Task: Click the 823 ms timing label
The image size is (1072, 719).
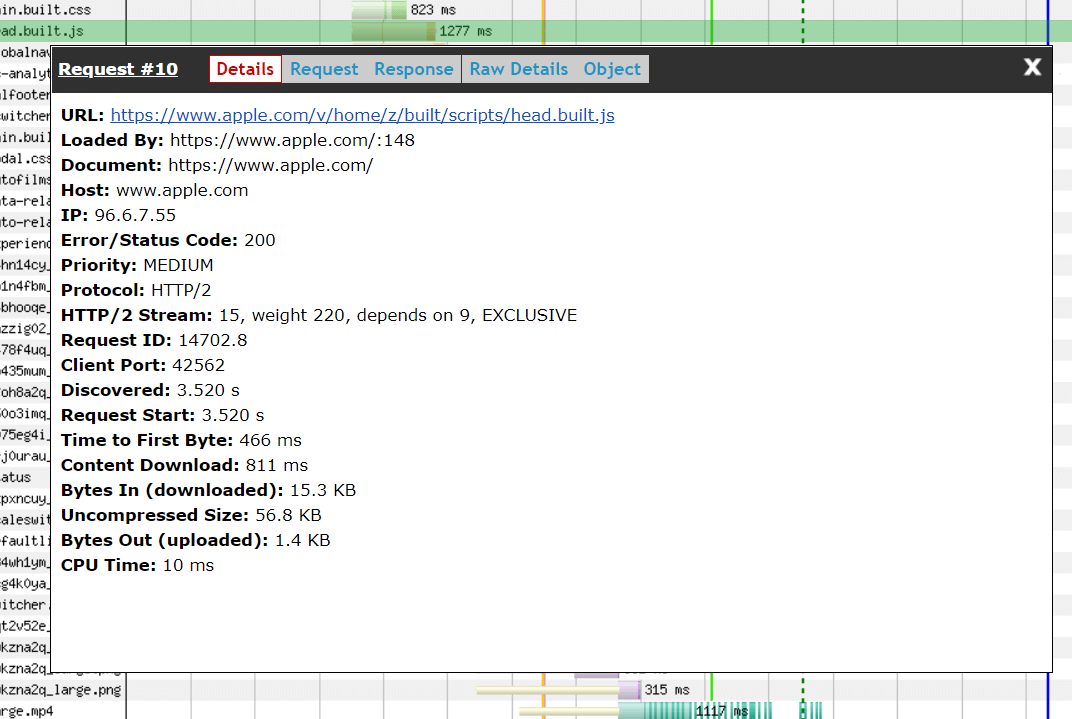Action: pos(433,10)
